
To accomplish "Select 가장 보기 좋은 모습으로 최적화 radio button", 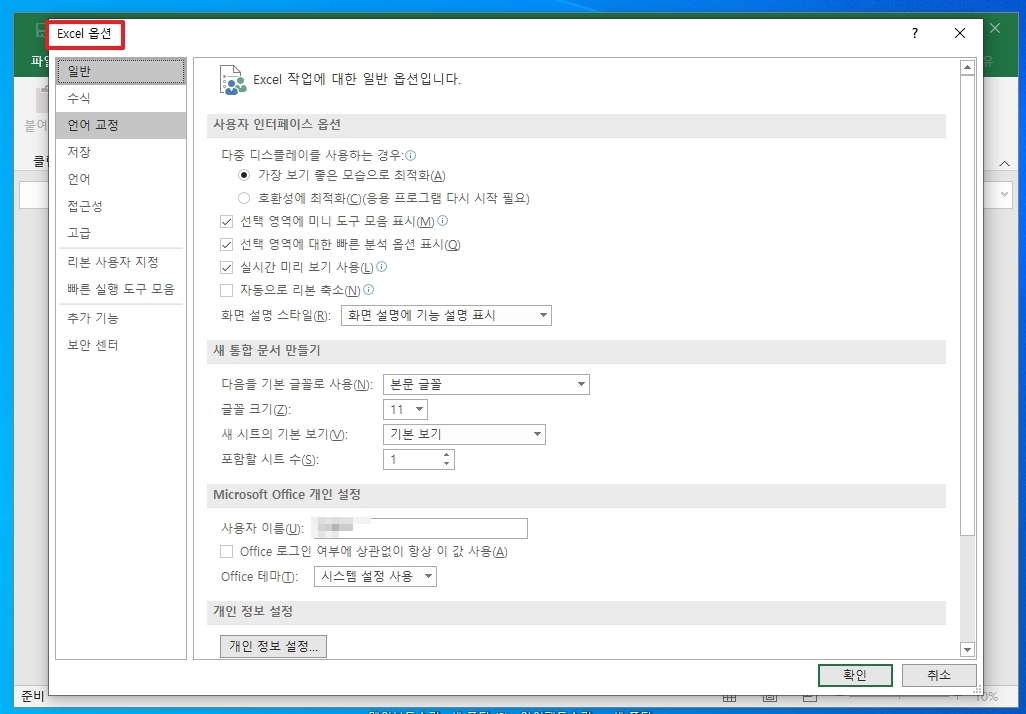I will (244, 175).
